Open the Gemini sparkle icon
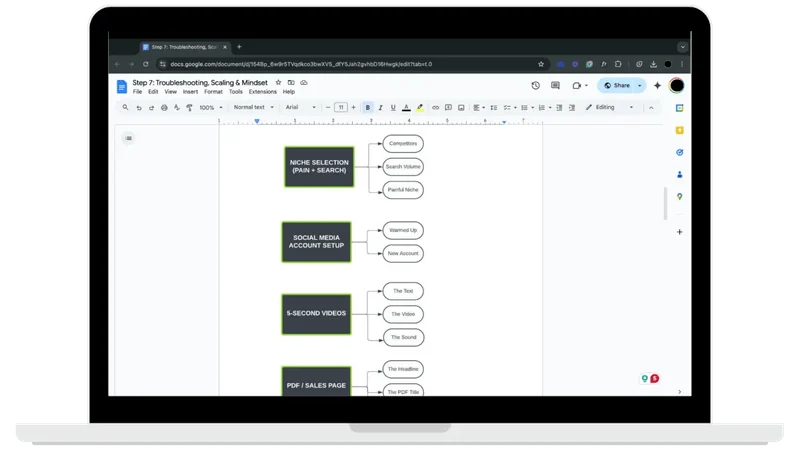 click(x=657, y=86)
